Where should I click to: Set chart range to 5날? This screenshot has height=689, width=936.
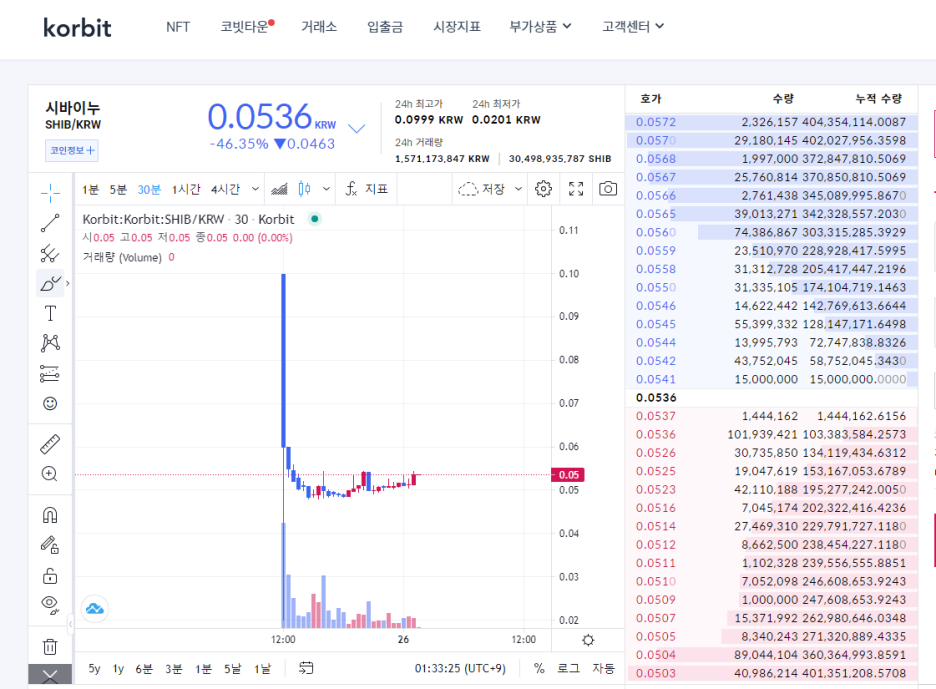[x=233, y=669]
